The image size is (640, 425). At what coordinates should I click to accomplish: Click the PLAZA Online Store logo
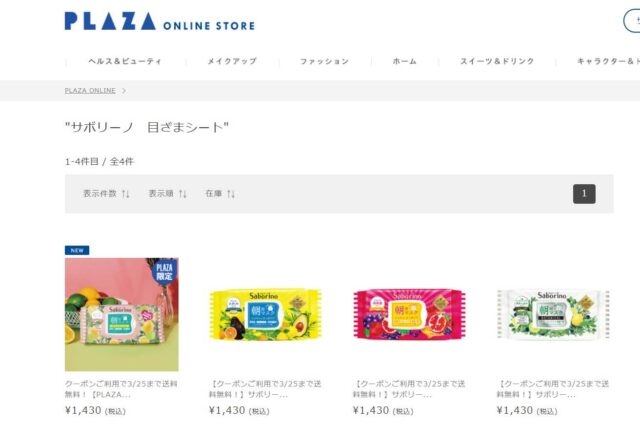[159, 21]
